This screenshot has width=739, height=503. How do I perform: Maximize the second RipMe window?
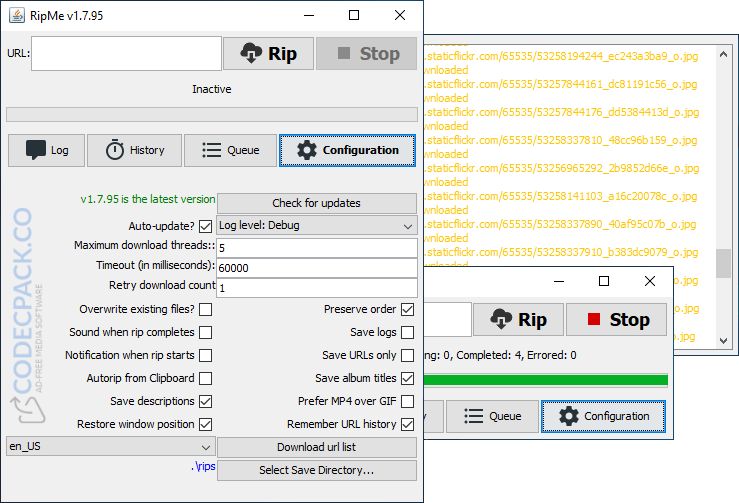(604, 281)
